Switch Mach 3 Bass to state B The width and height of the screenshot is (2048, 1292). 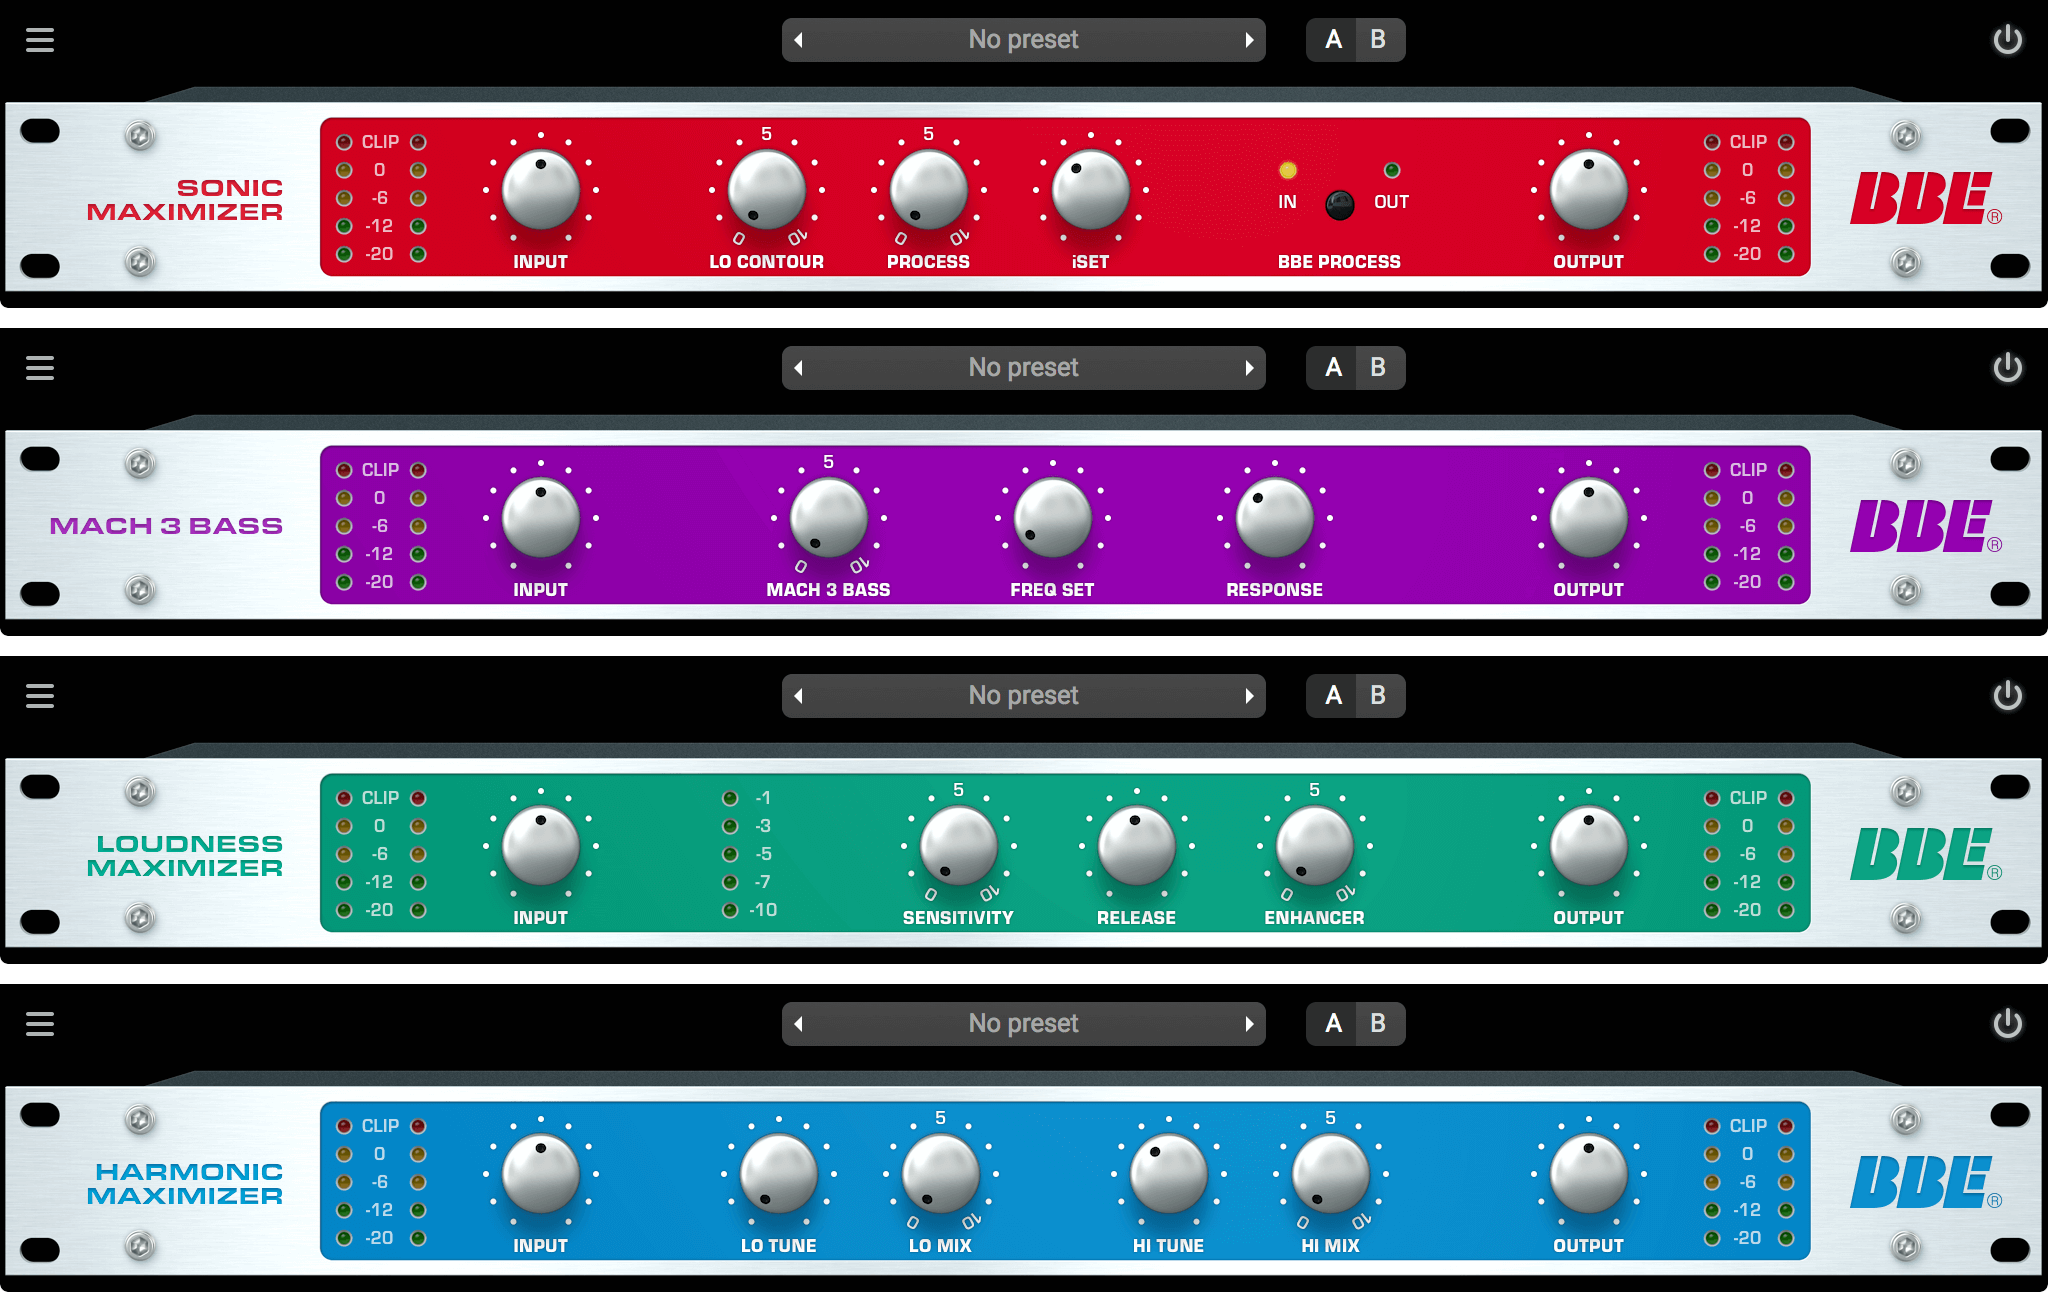(x=1380, y=368)
